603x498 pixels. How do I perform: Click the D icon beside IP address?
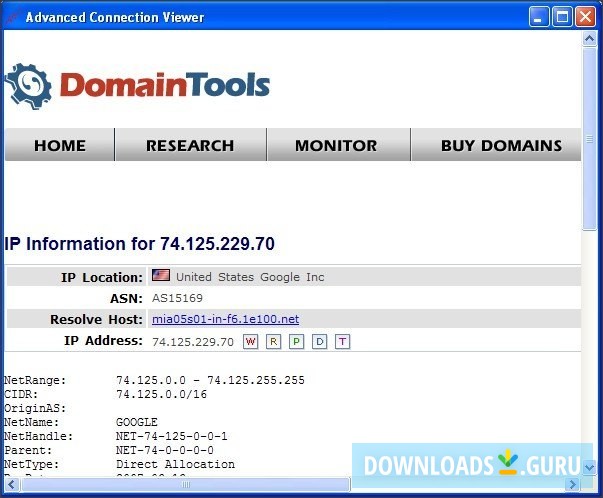[320, 341]
